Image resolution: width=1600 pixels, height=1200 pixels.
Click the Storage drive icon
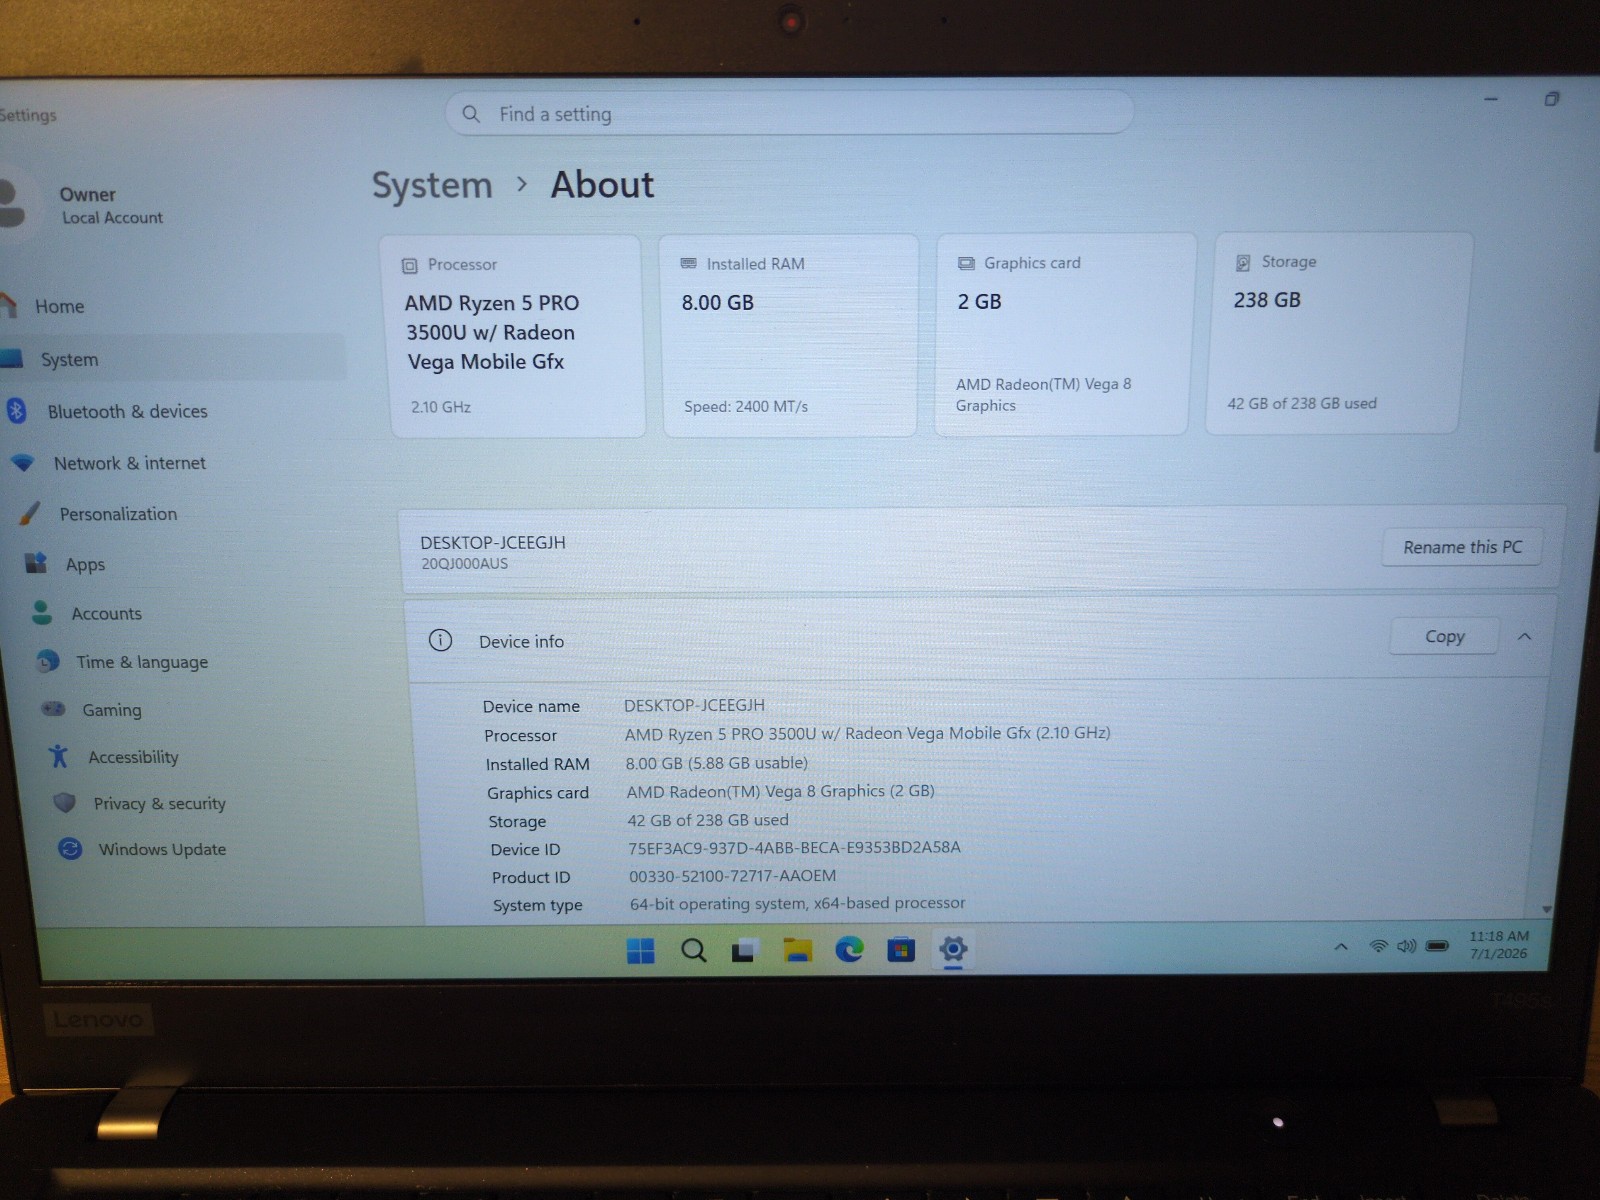pyautogui.click(x=1243, y=262)
